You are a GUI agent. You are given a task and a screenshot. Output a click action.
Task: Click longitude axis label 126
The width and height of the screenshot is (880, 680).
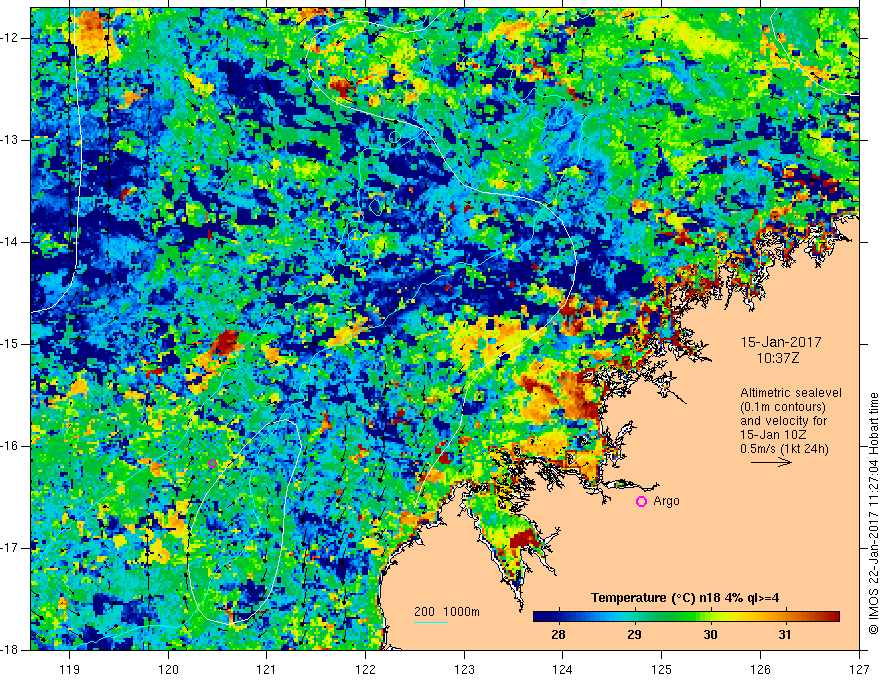[x=760, y=669]
